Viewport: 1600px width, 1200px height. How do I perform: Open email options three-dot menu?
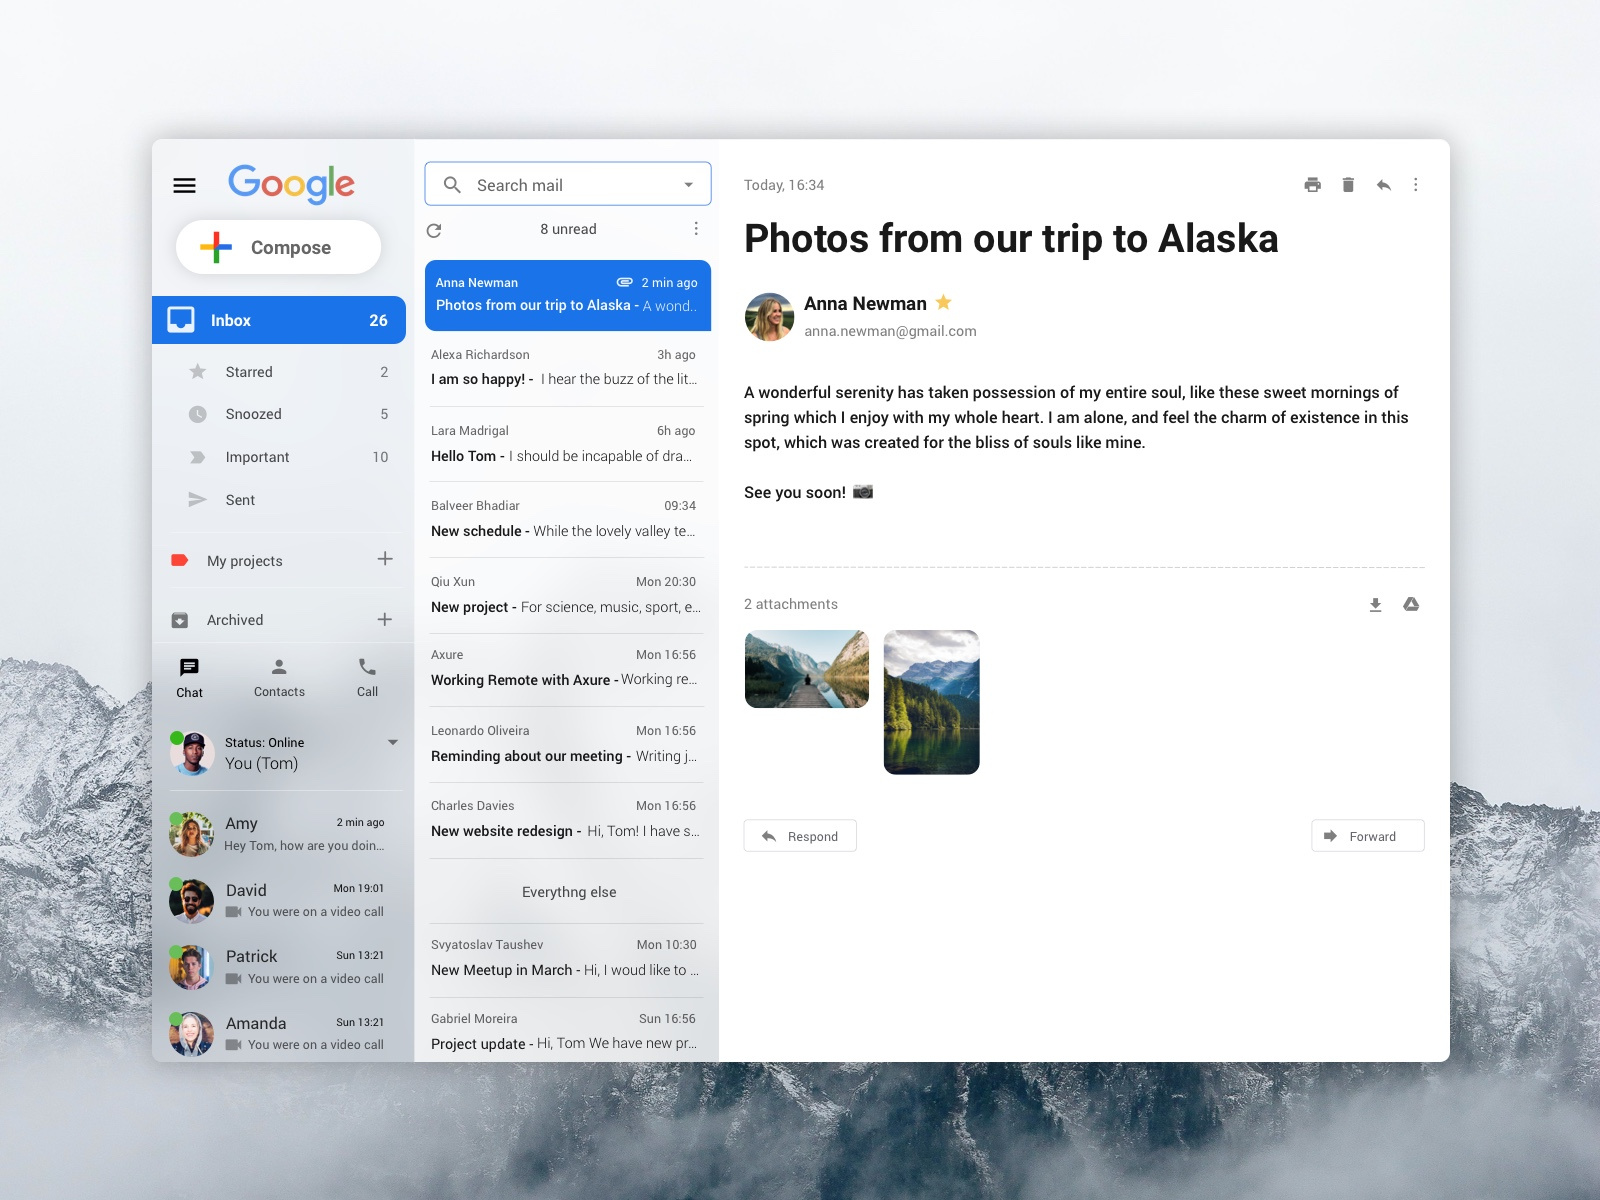pyautogui.click(x=1415, y=185)
